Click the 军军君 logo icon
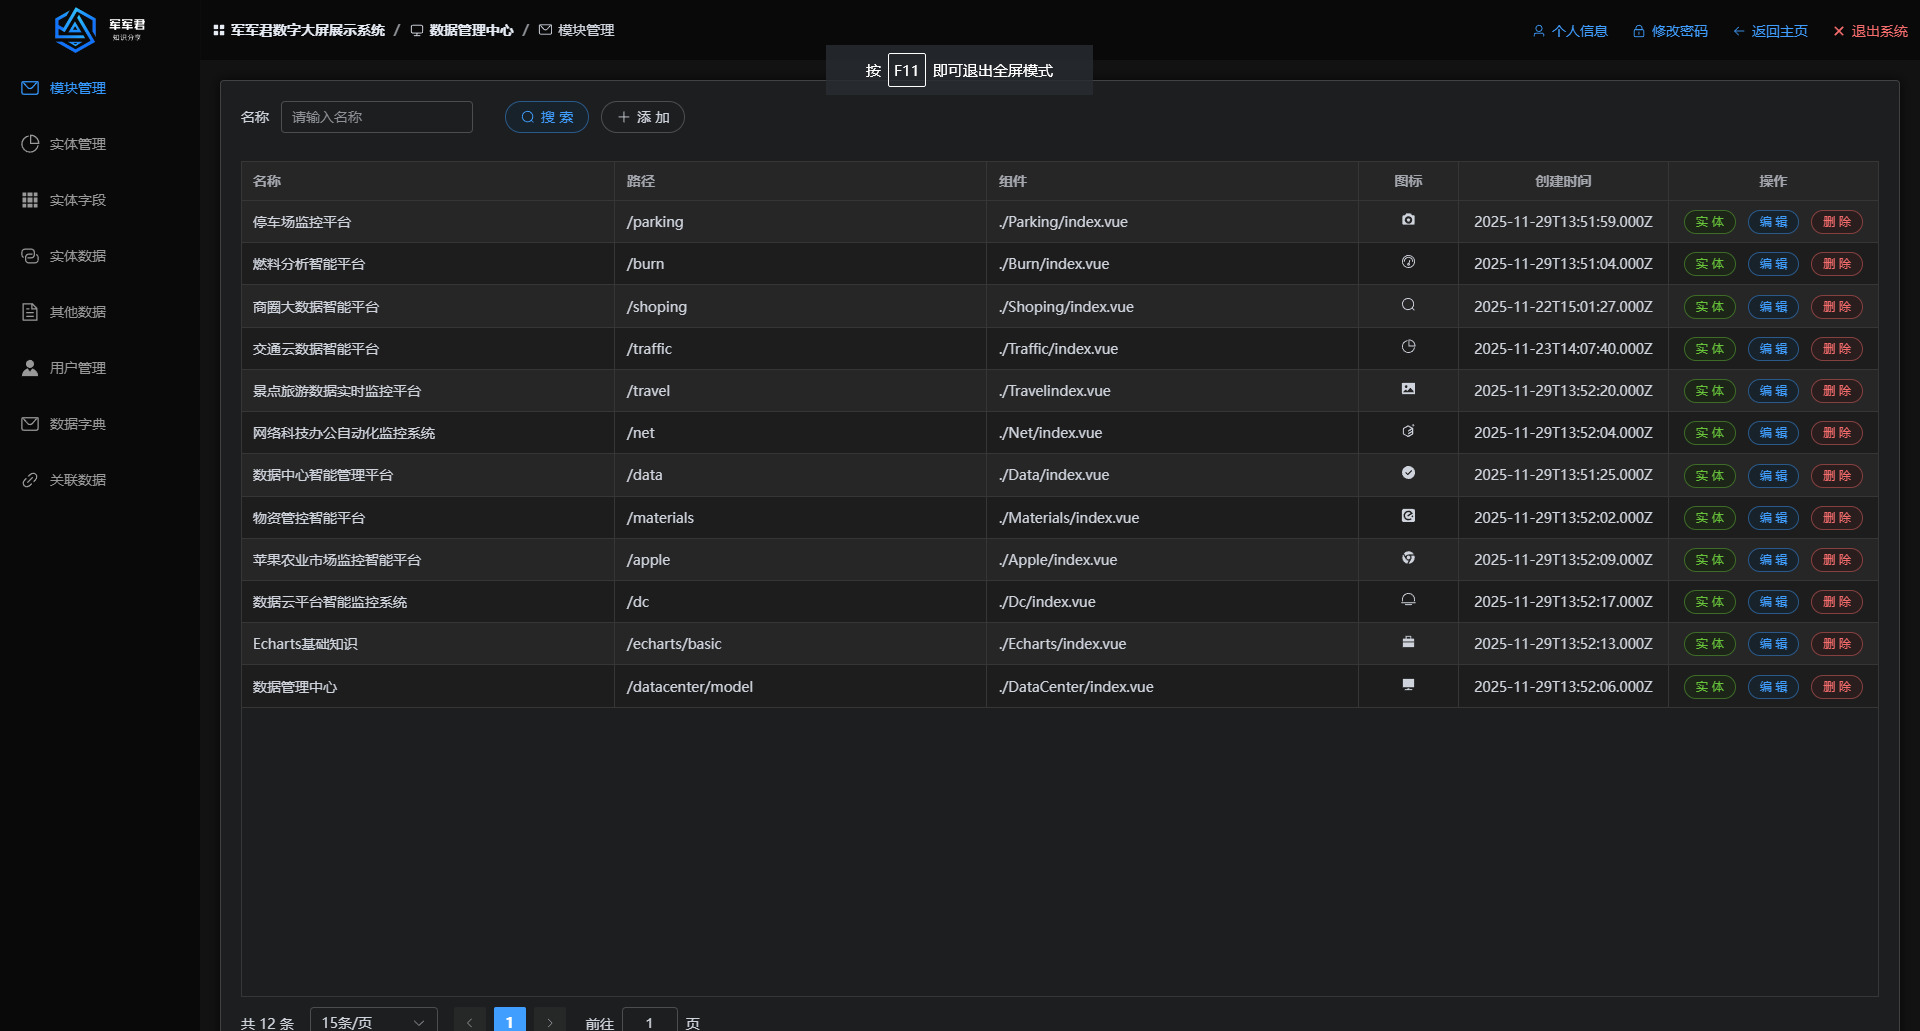 click(75, 30)
